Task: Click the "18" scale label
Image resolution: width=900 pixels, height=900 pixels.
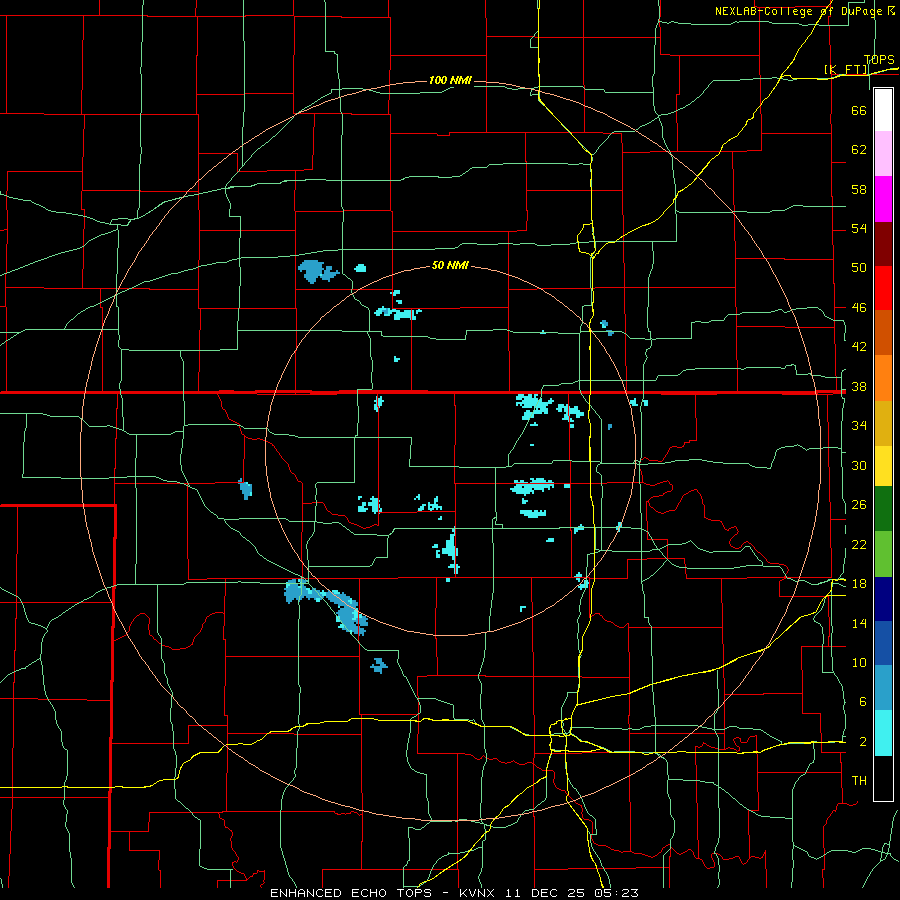Action: pyautogui.click(x=859, y=584)
